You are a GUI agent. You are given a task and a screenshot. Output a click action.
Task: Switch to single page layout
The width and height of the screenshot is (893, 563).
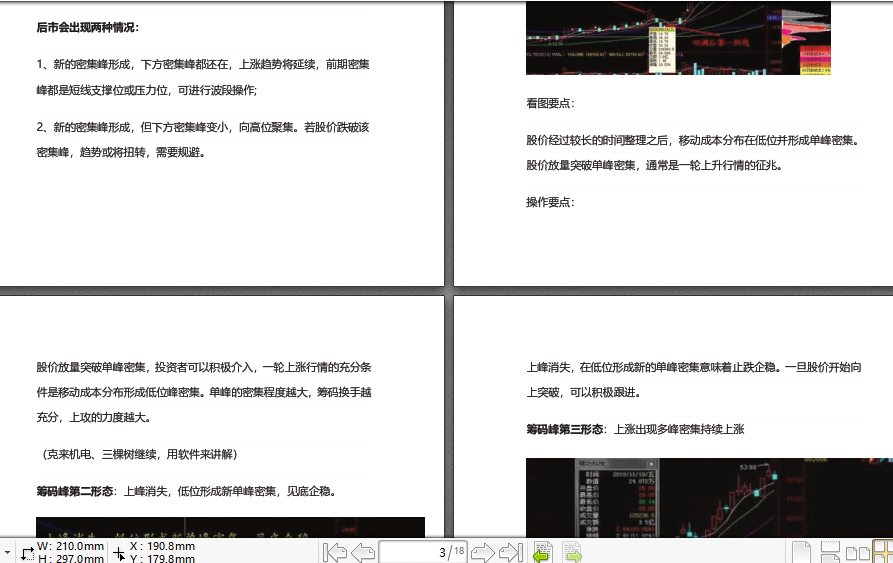(801, 552)
